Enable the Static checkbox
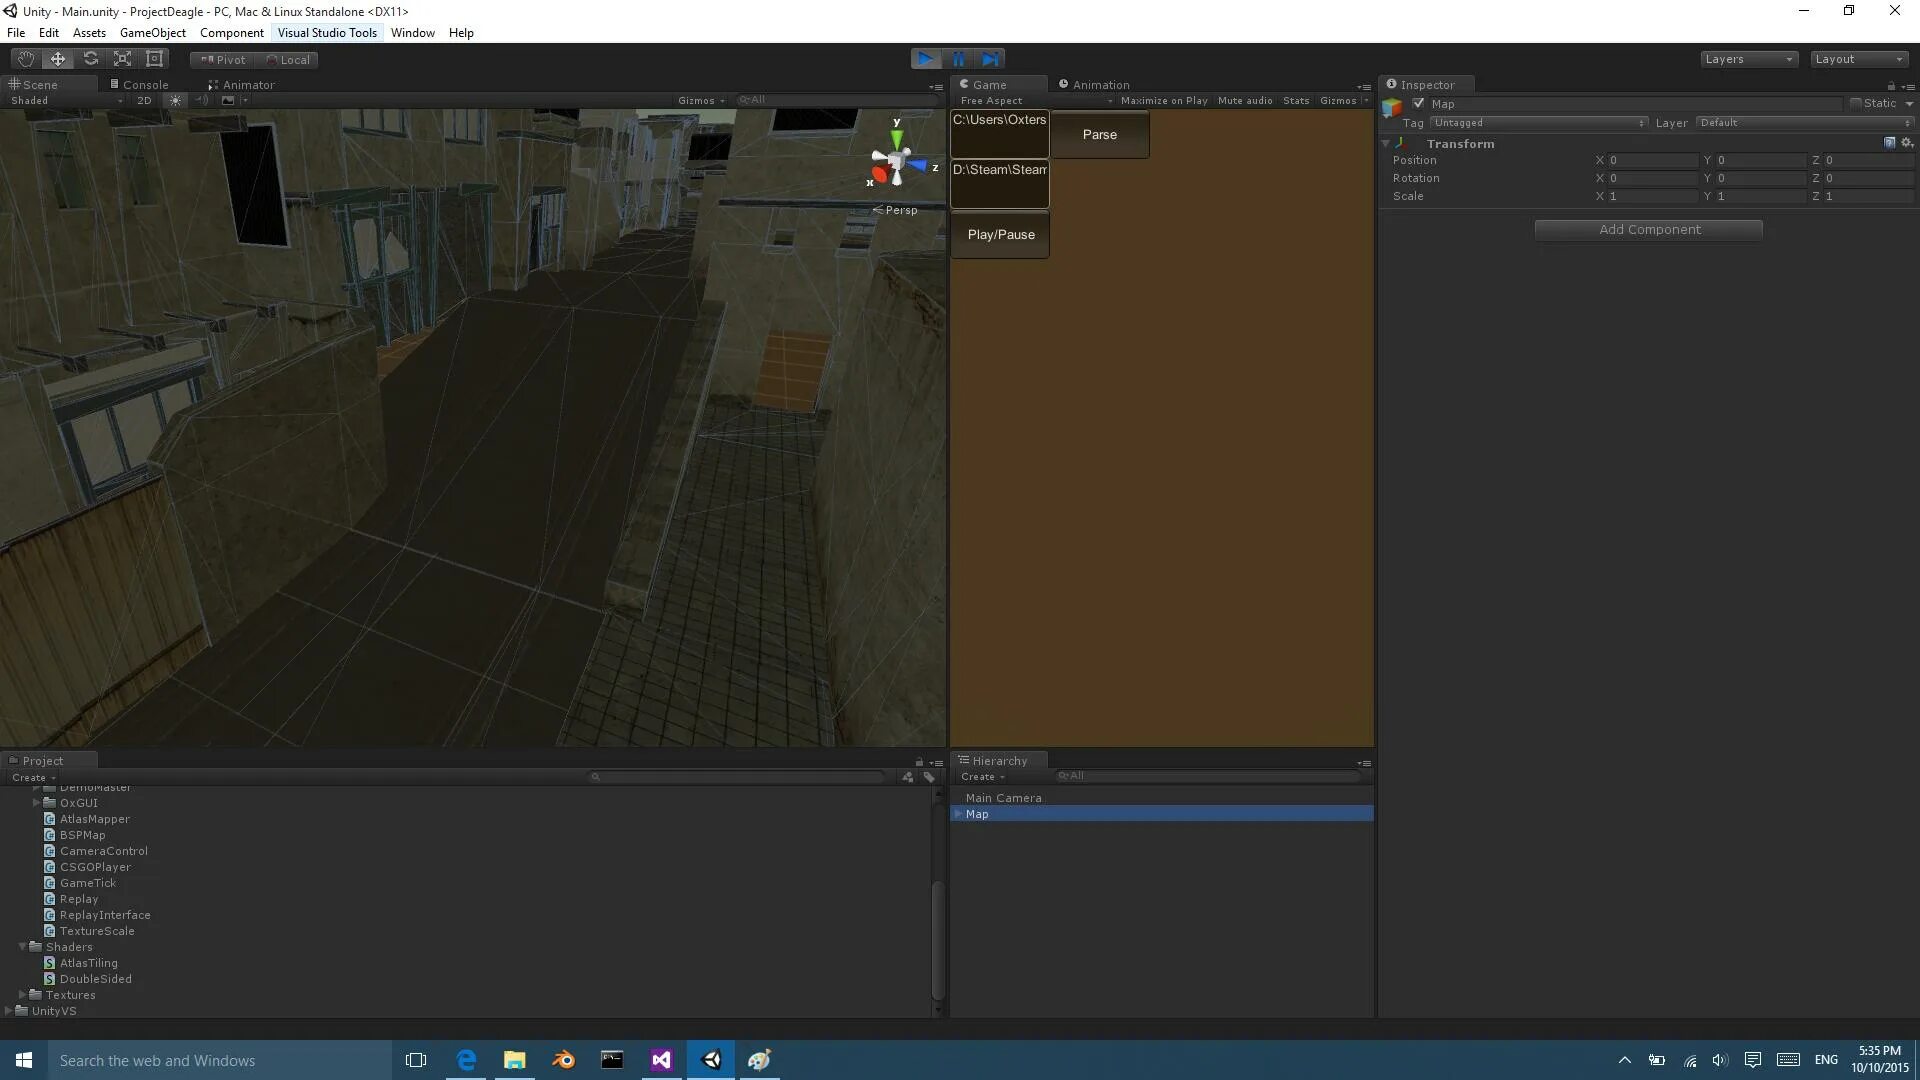The width and height of the screenshot is (1920, 1080). [1856, 103]
